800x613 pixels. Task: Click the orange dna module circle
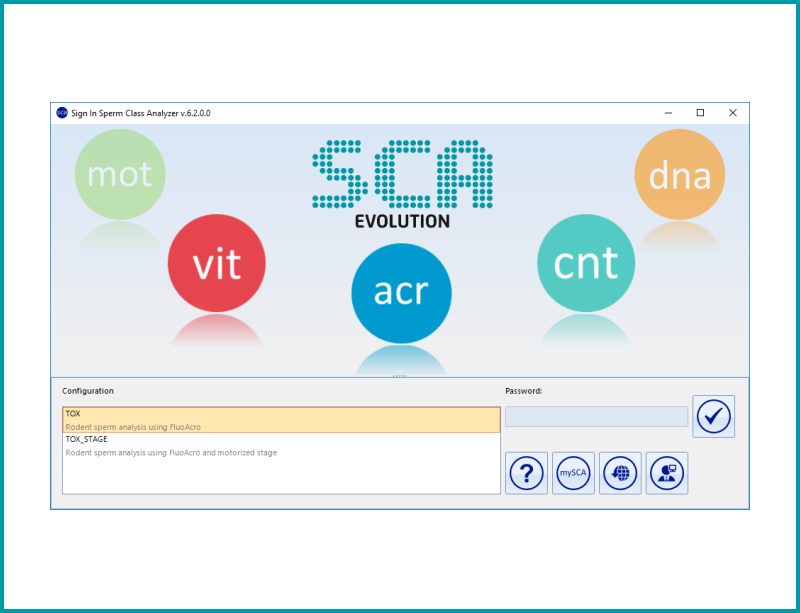coord(680,175)
